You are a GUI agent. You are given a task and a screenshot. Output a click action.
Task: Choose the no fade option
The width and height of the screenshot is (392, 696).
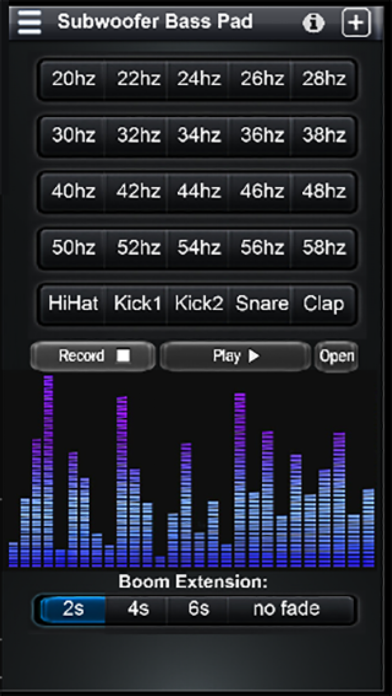[x=292, y=609]
